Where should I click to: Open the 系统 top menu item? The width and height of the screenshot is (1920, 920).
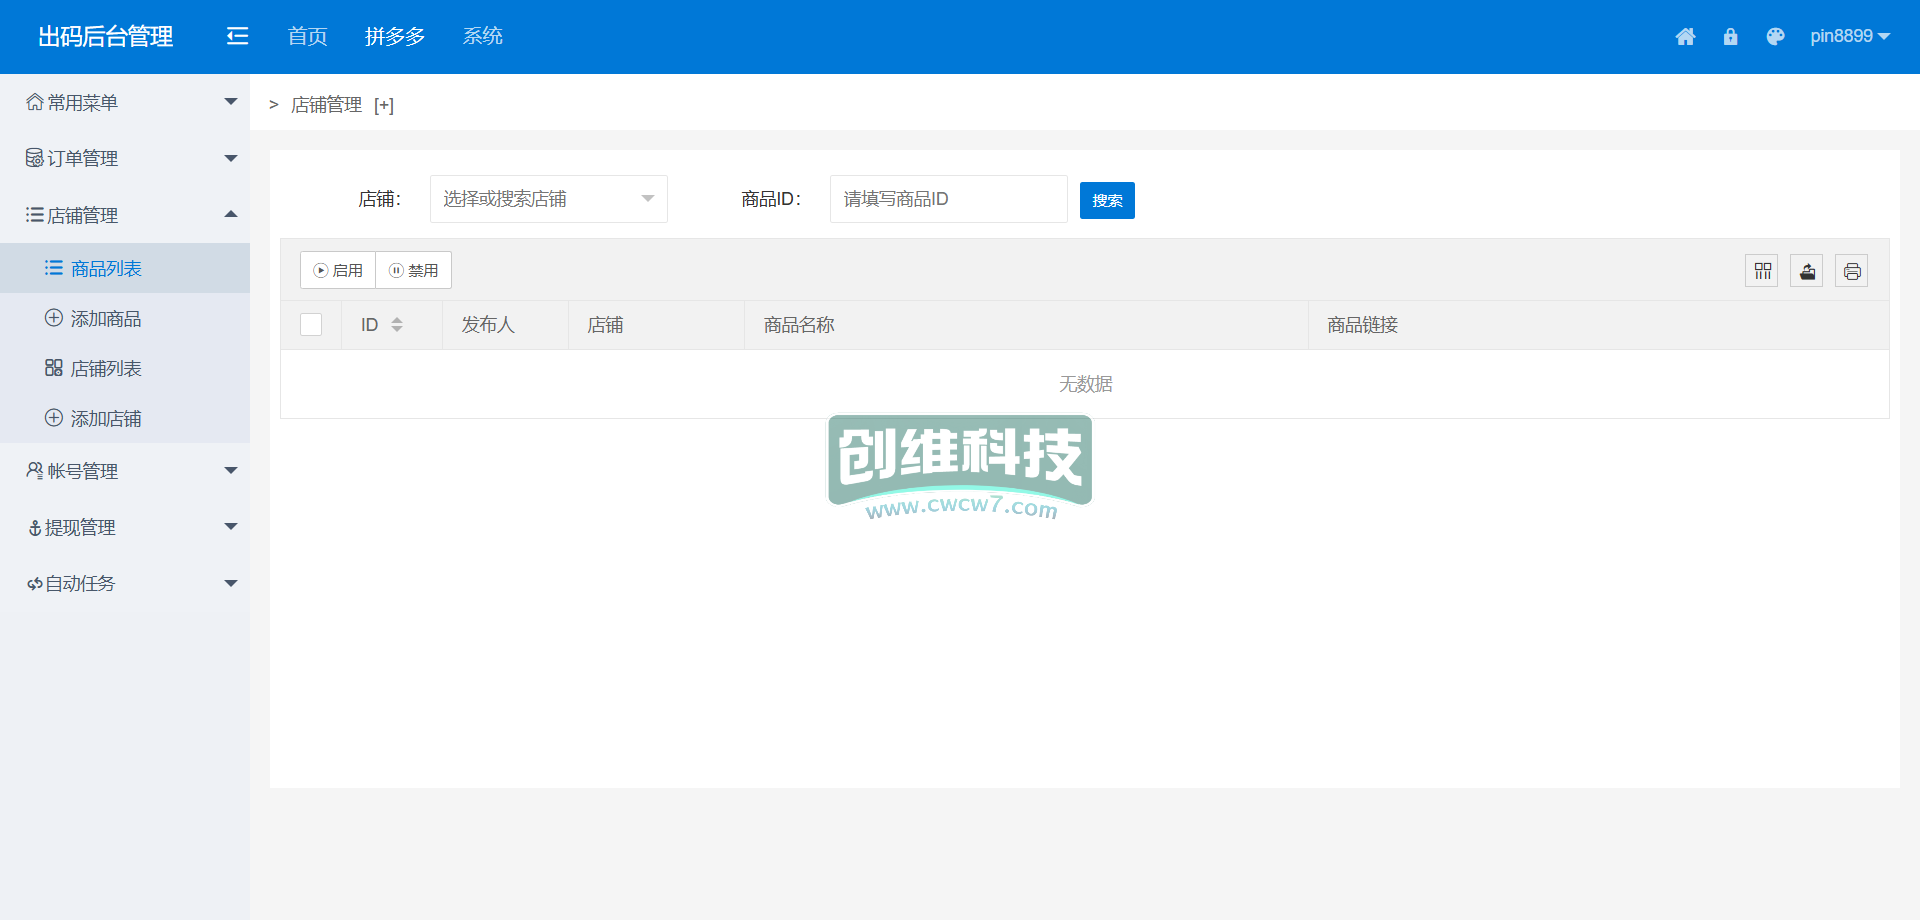coord(482,37)
